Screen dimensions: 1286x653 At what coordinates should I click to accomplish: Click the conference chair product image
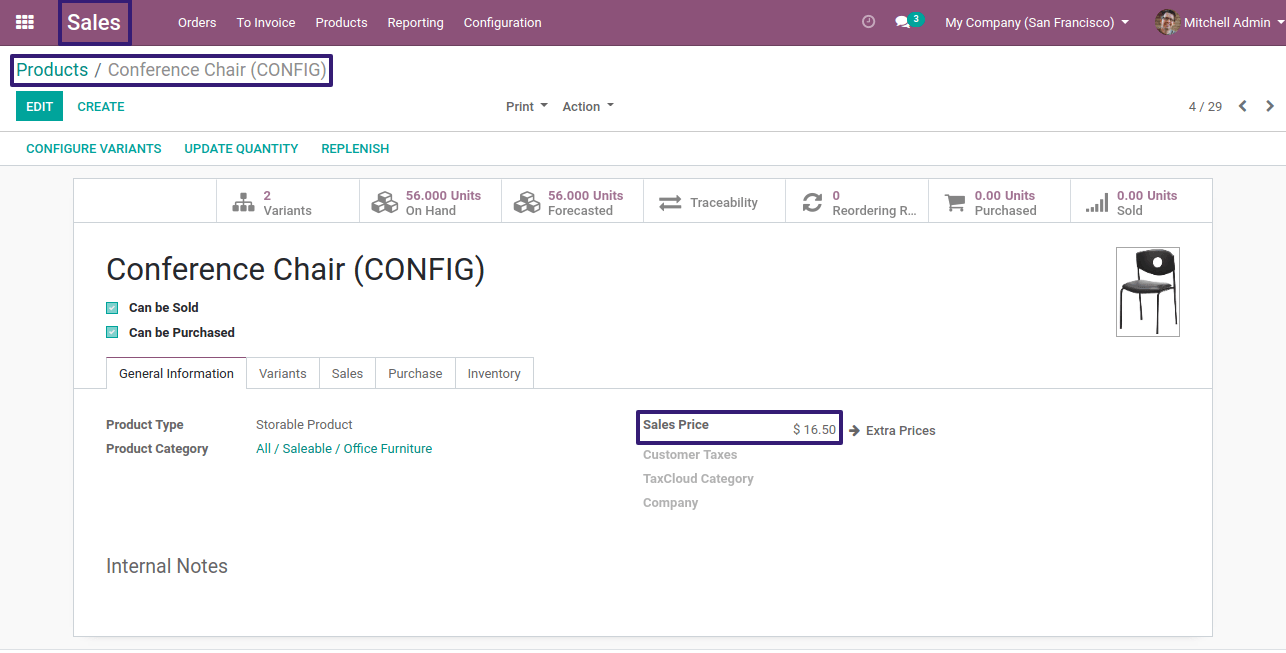click(1148, 292)
